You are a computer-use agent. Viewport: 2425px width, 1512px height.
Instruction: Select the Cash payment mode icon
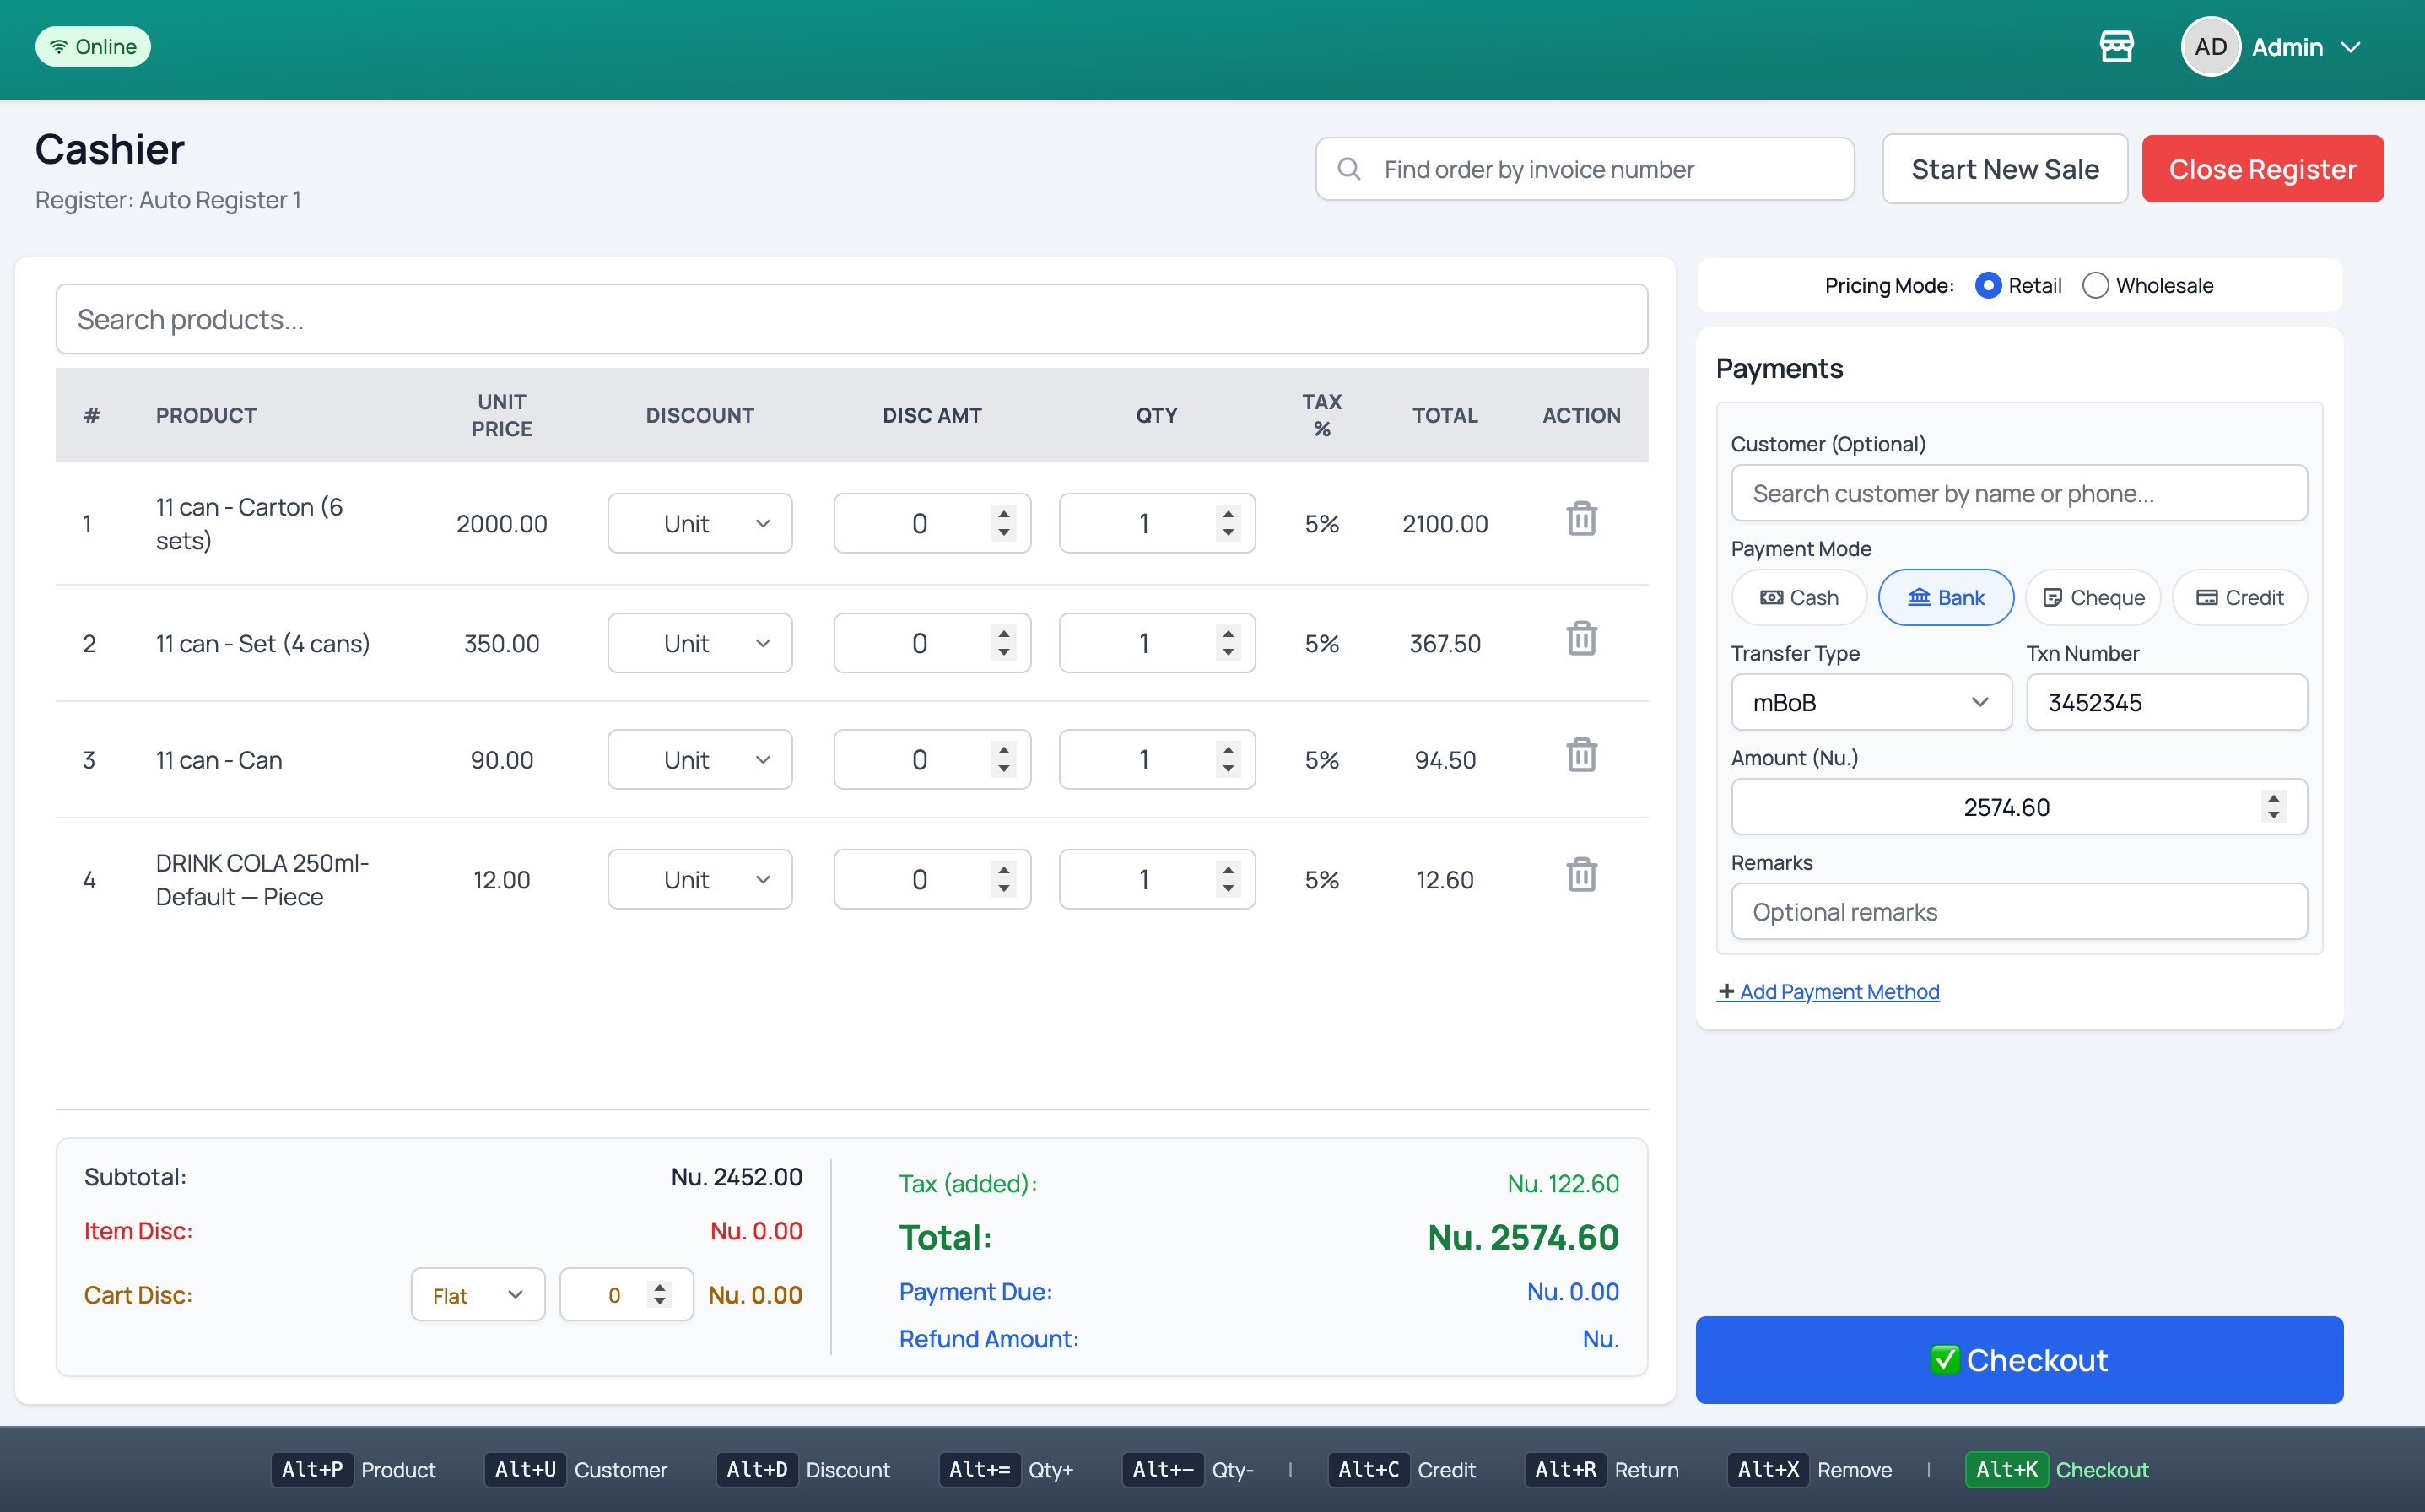1772,597
